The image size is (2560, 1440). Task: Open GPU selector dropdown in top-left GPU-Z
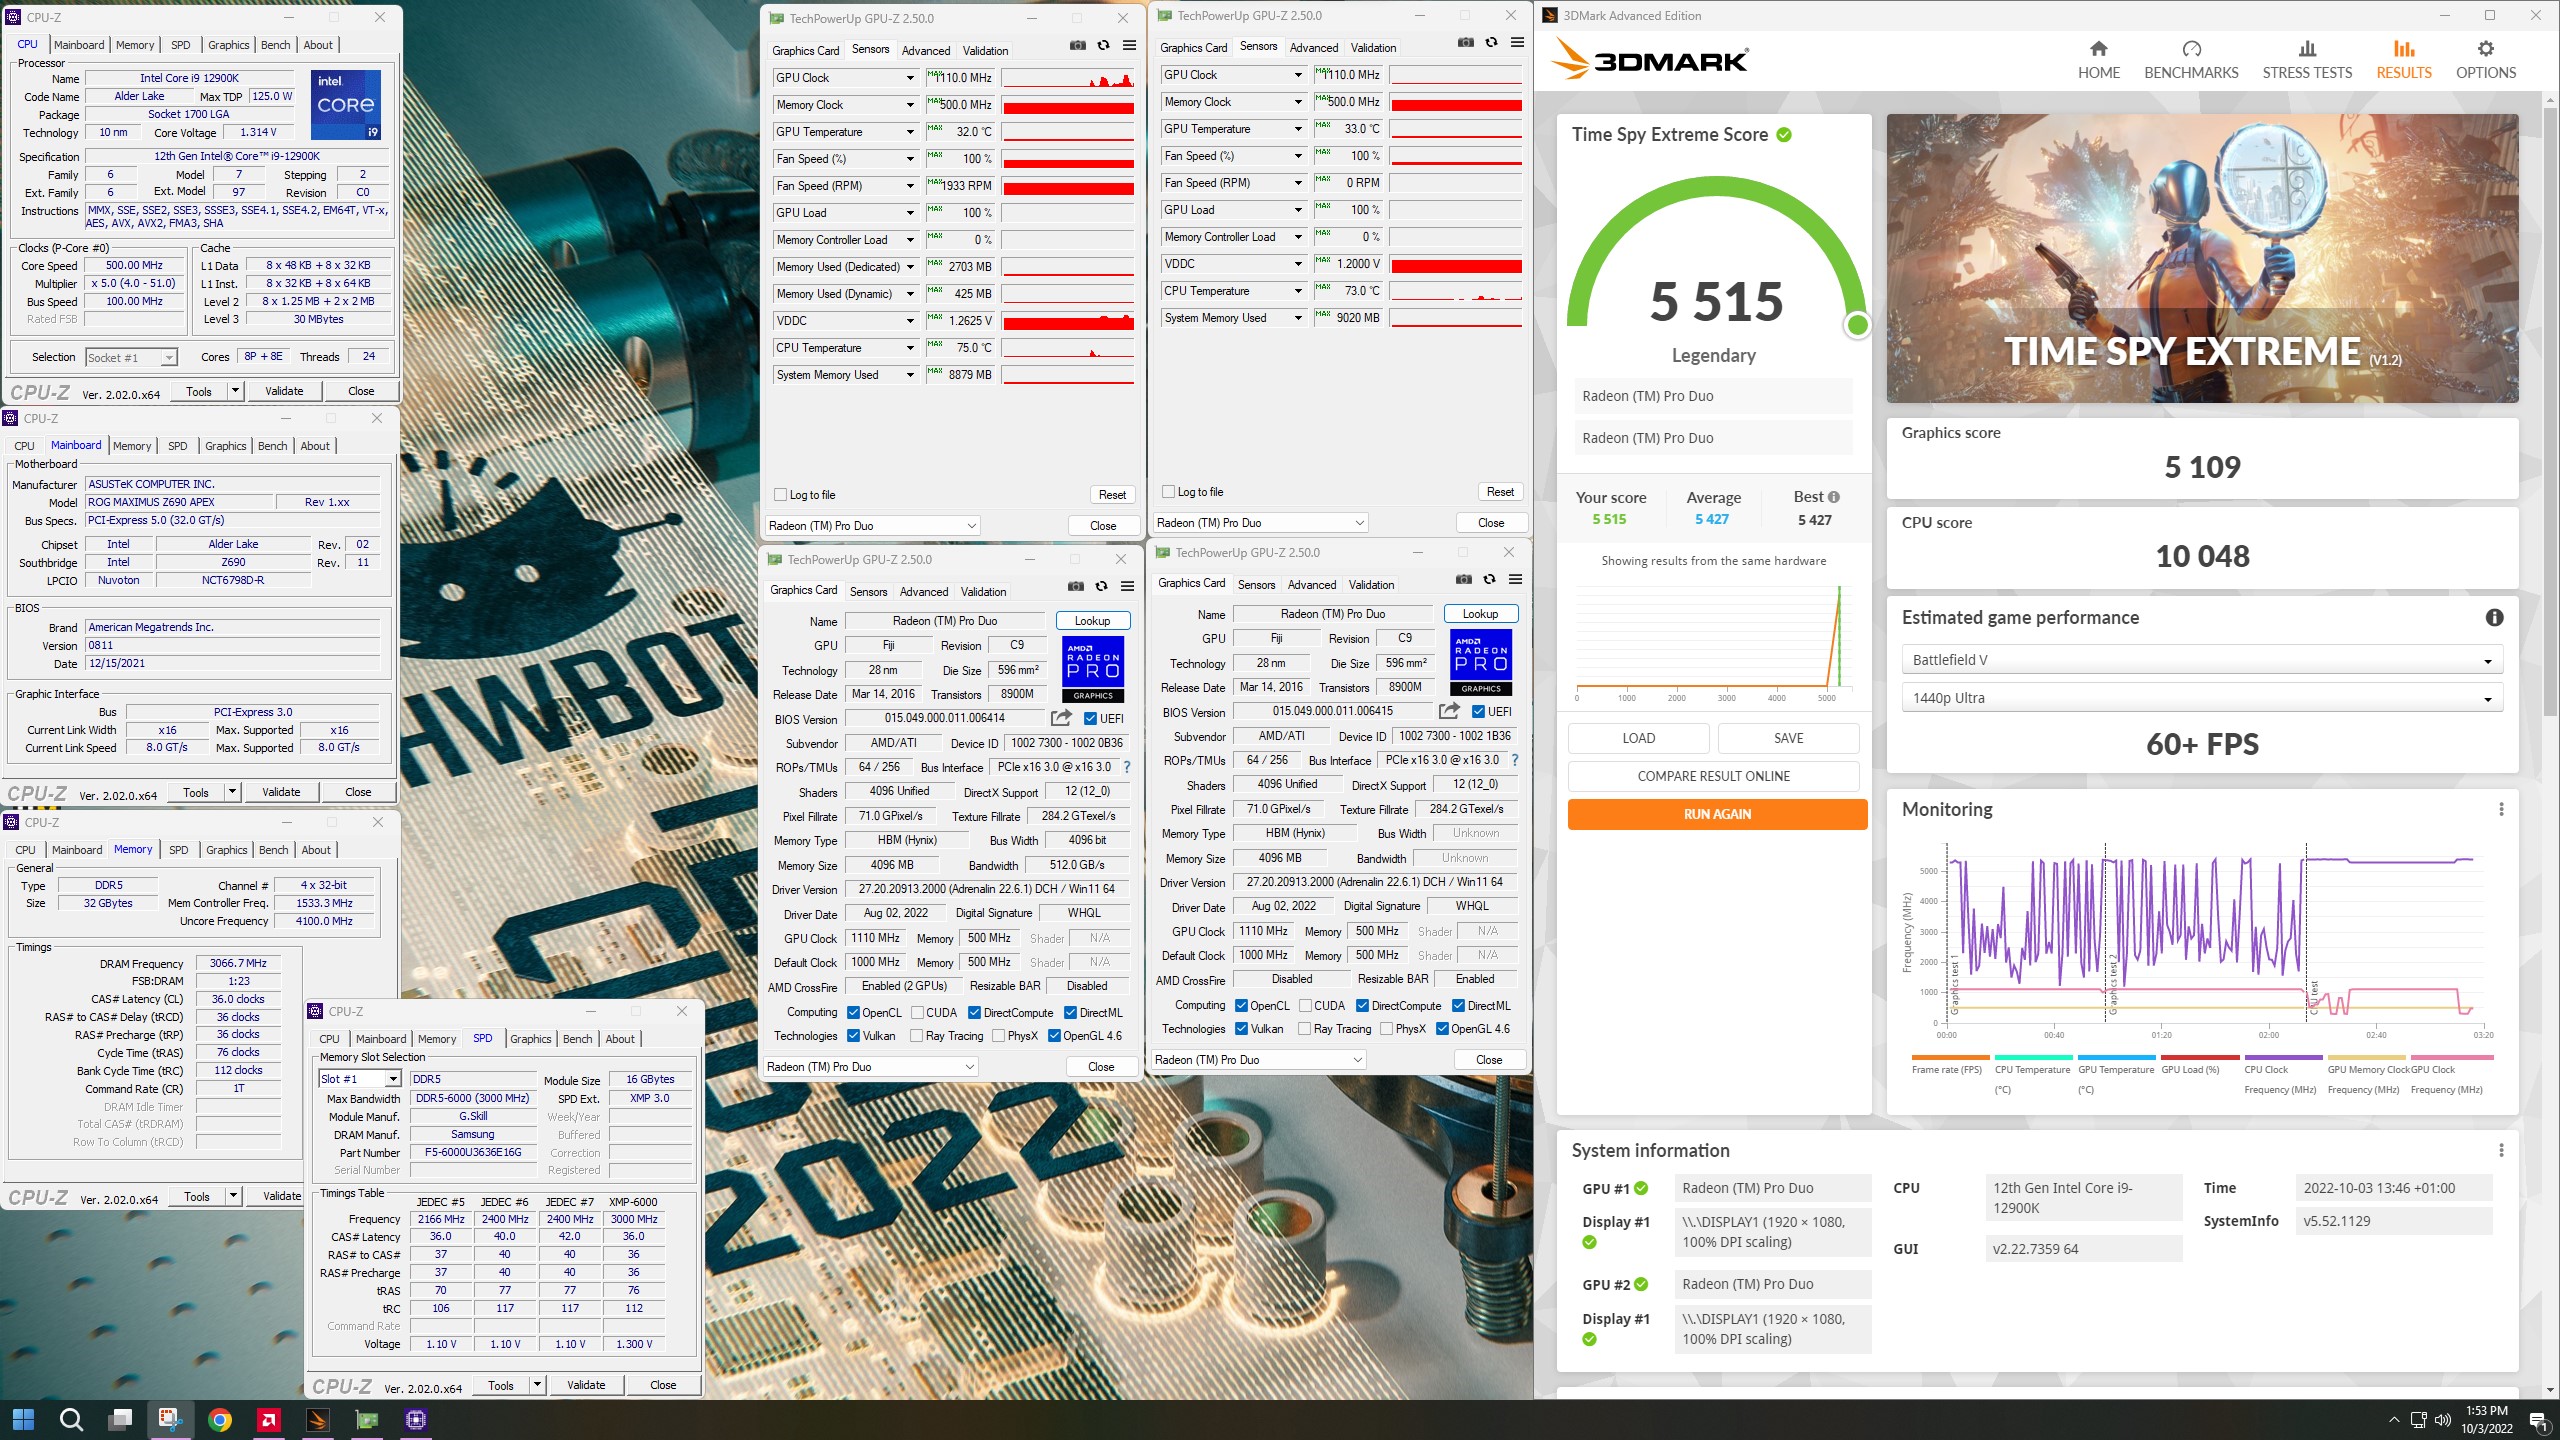tap(872, 526)
